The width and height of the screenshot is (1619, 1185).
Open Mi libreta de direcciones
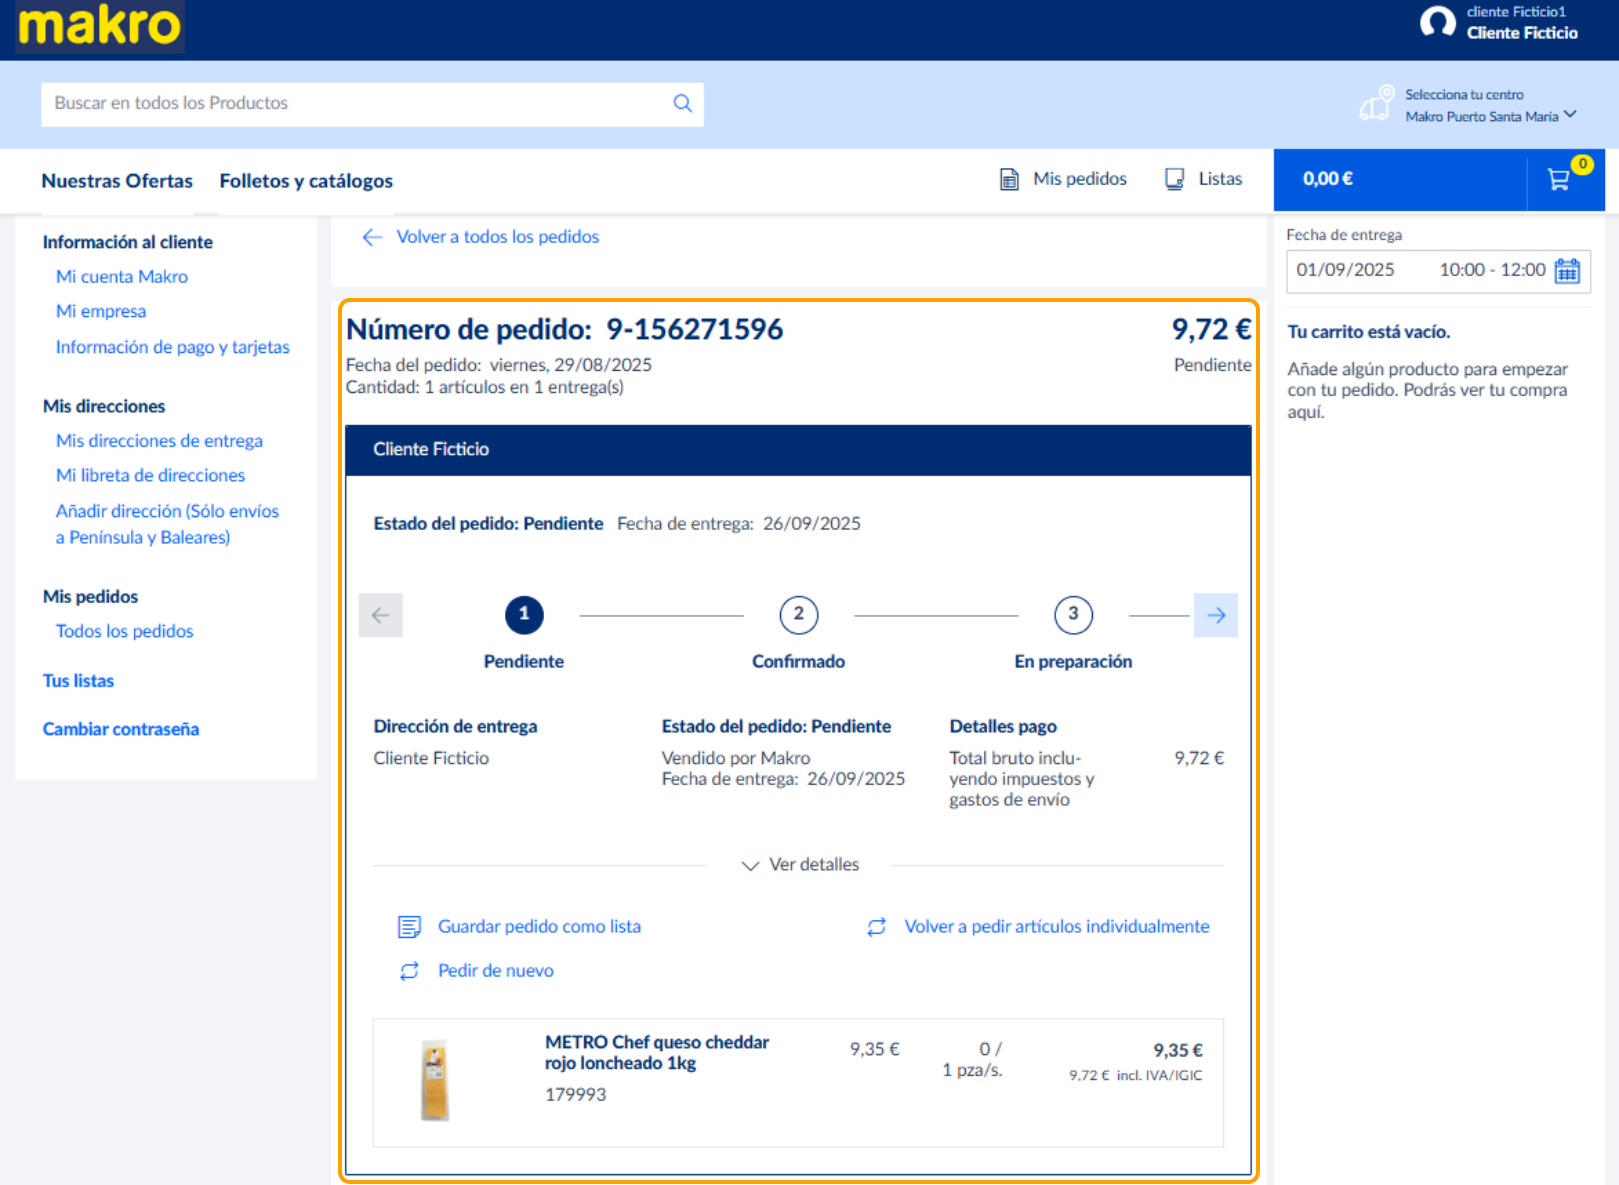click(x=150, y=475)
